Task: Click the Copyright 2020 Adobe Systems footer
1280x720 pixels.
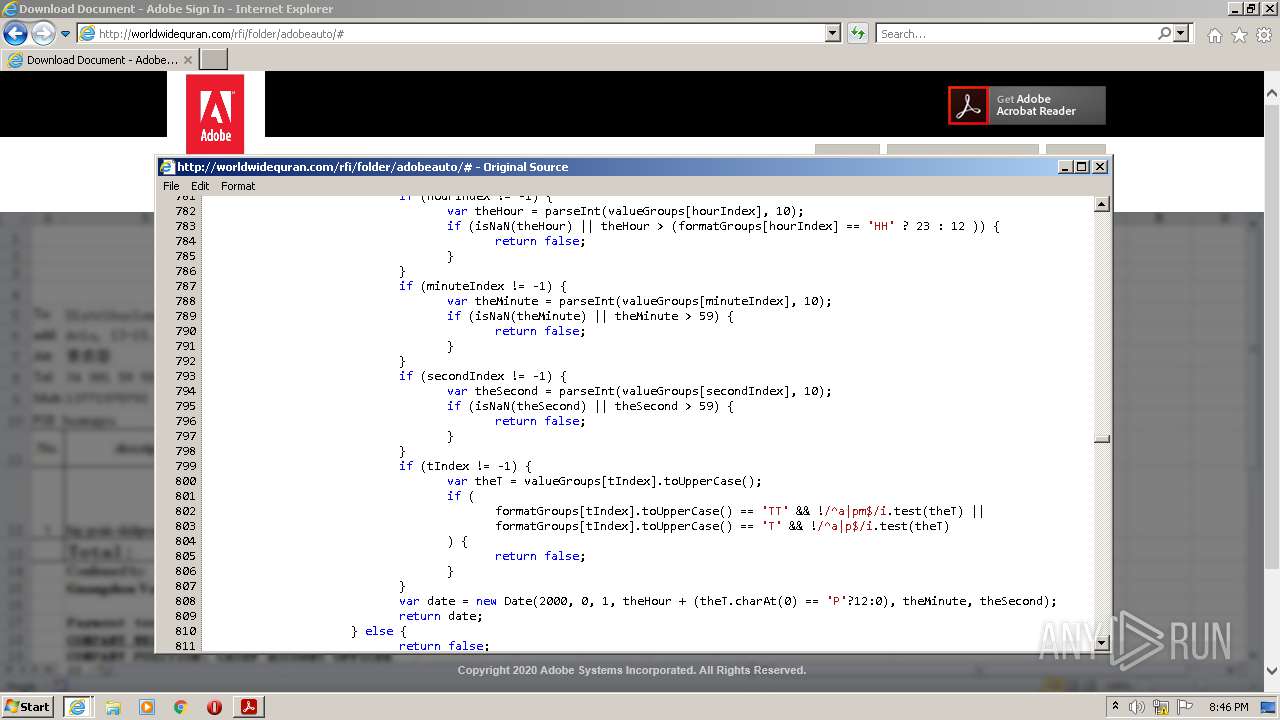Action: (632, 670)
